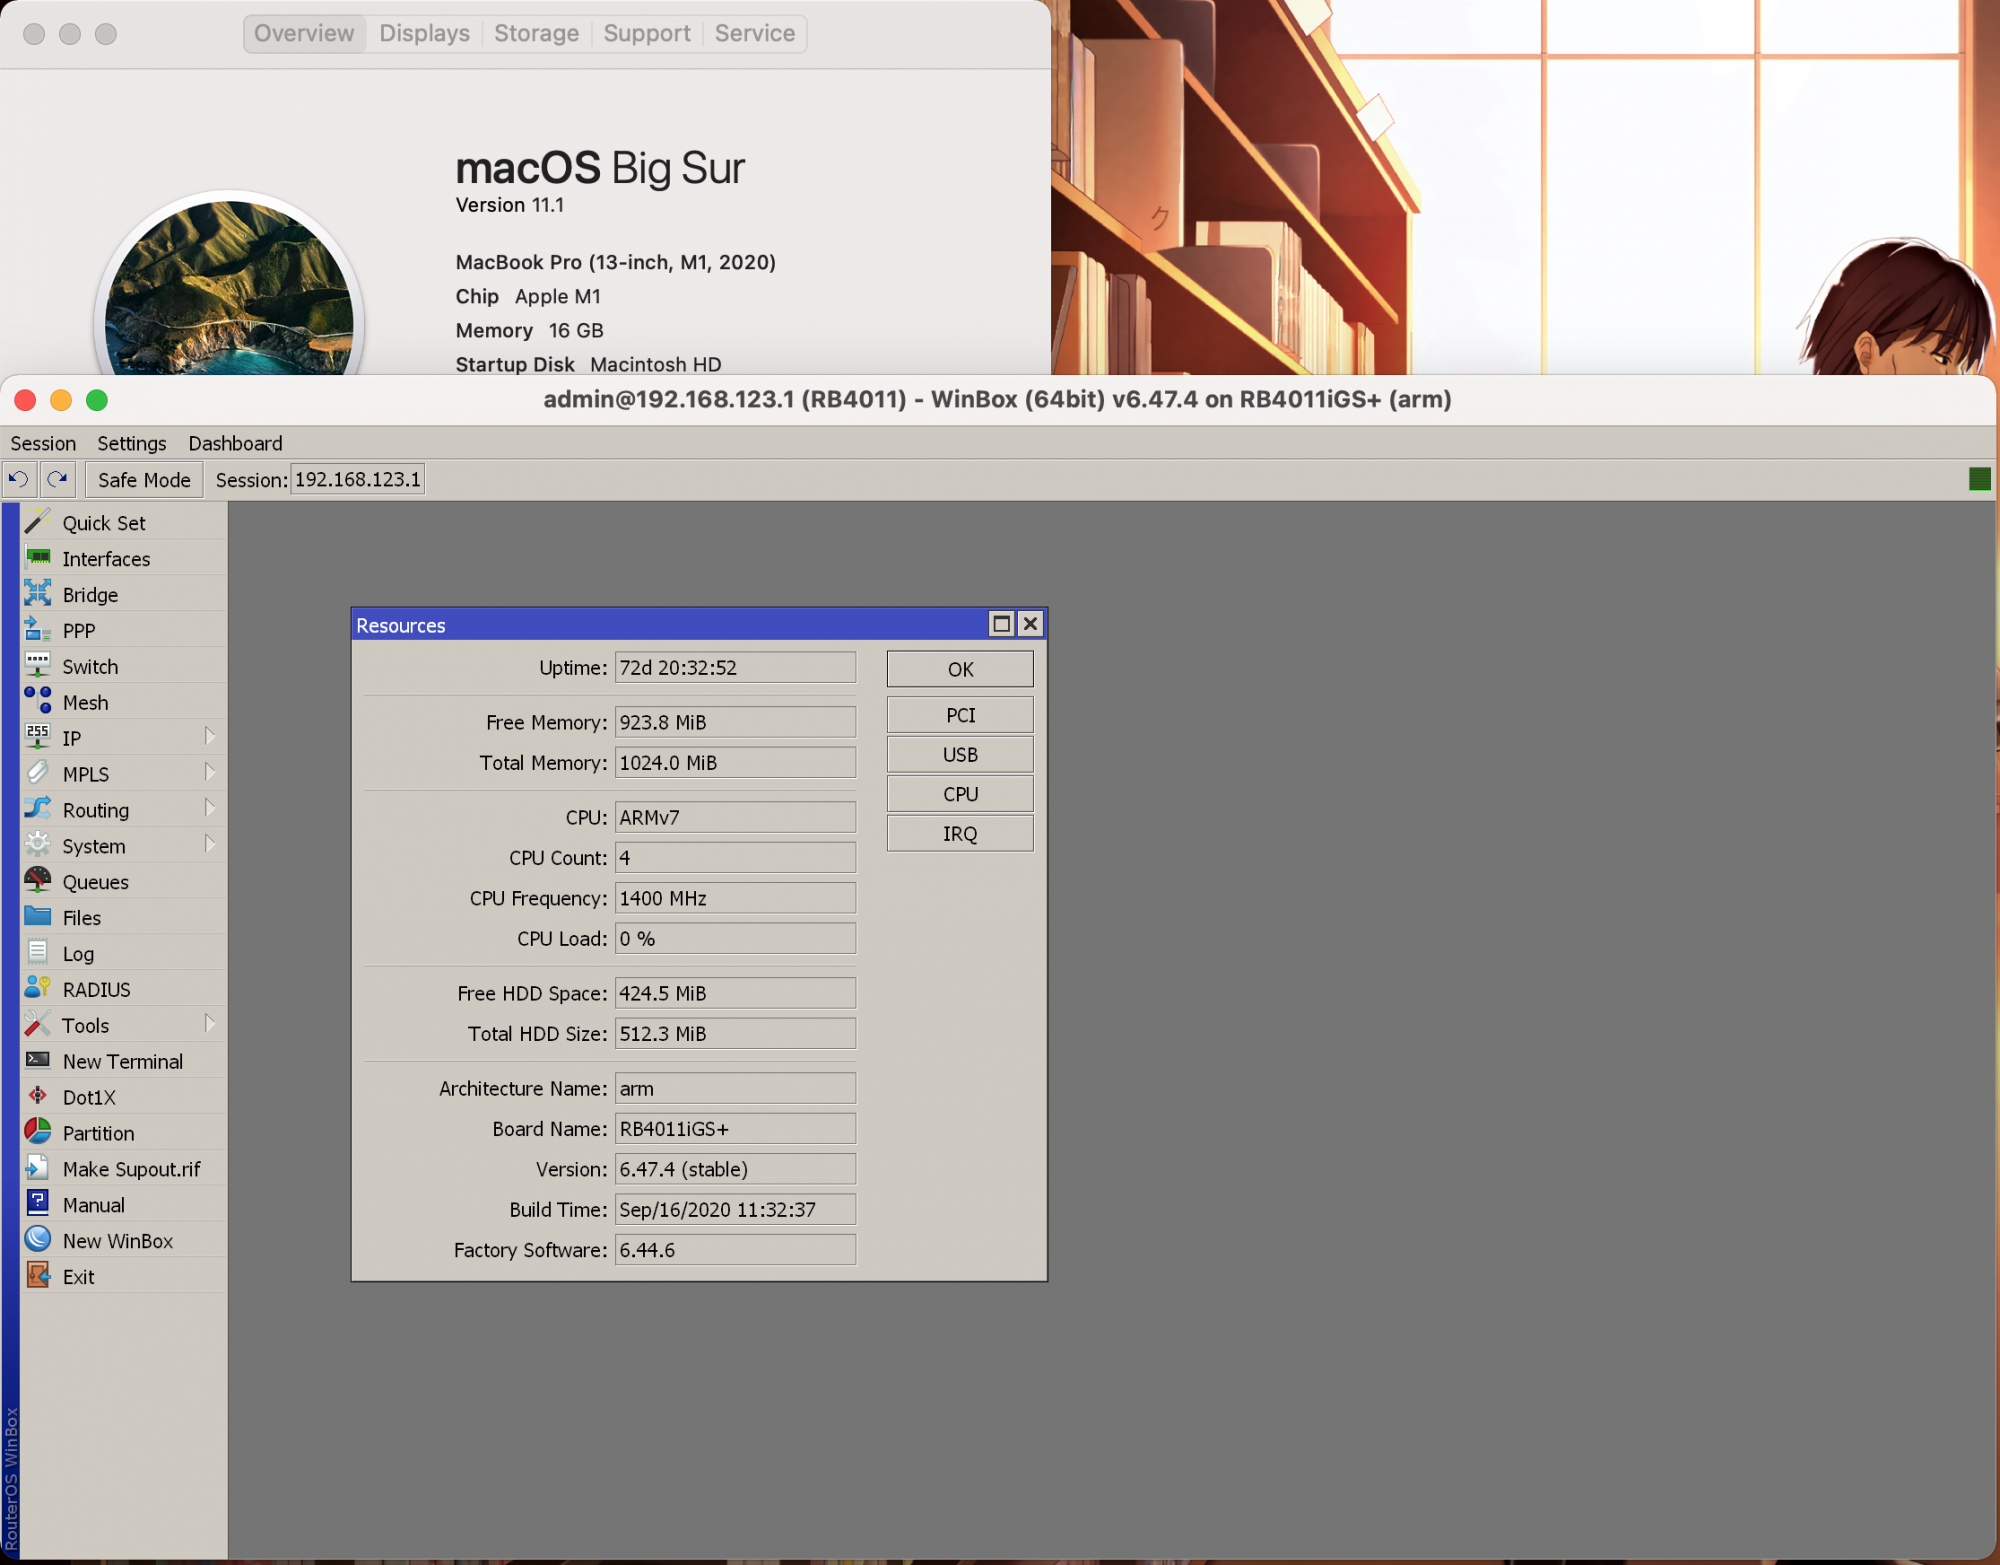Click the Files folder icon
The width and height of the screenshot is (2000, 1565).
pyautogui.click(x=38, y=917)
